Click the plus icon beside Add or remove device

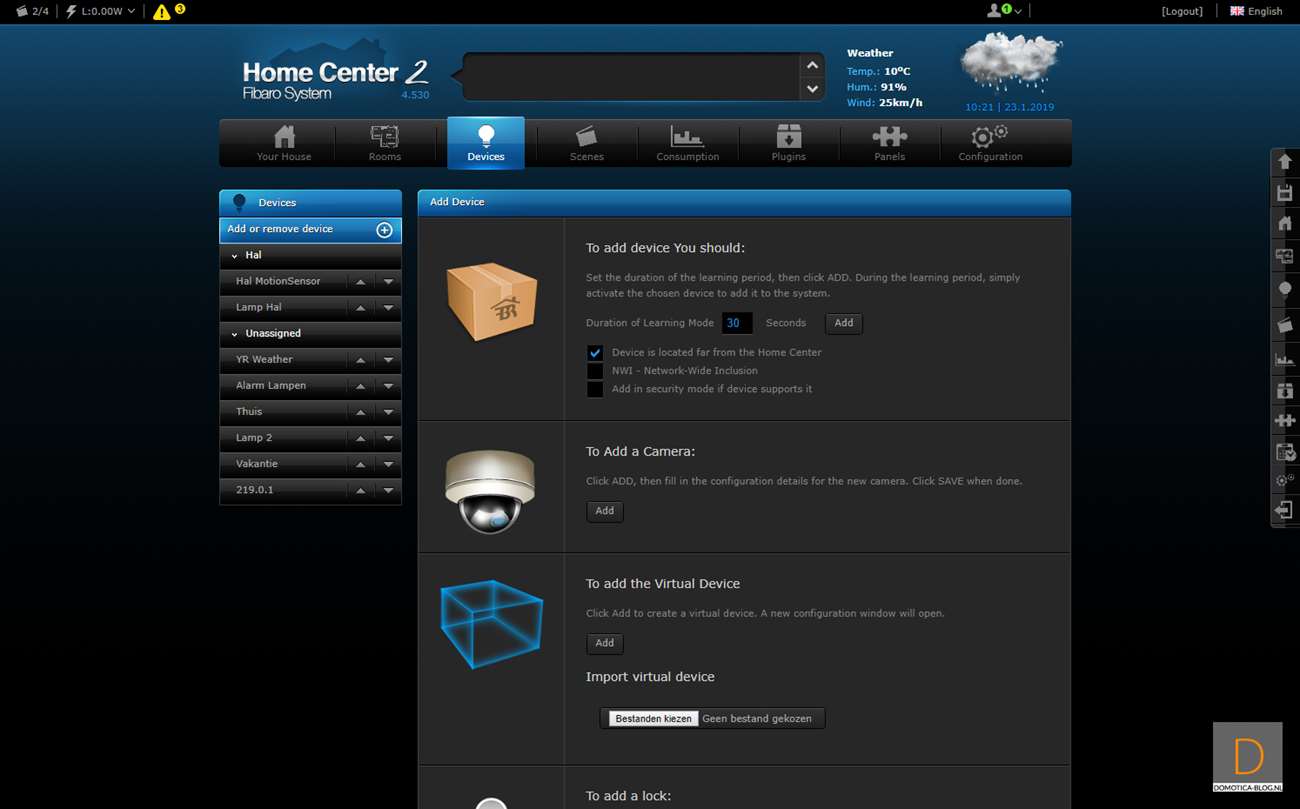tap(384, 230)
